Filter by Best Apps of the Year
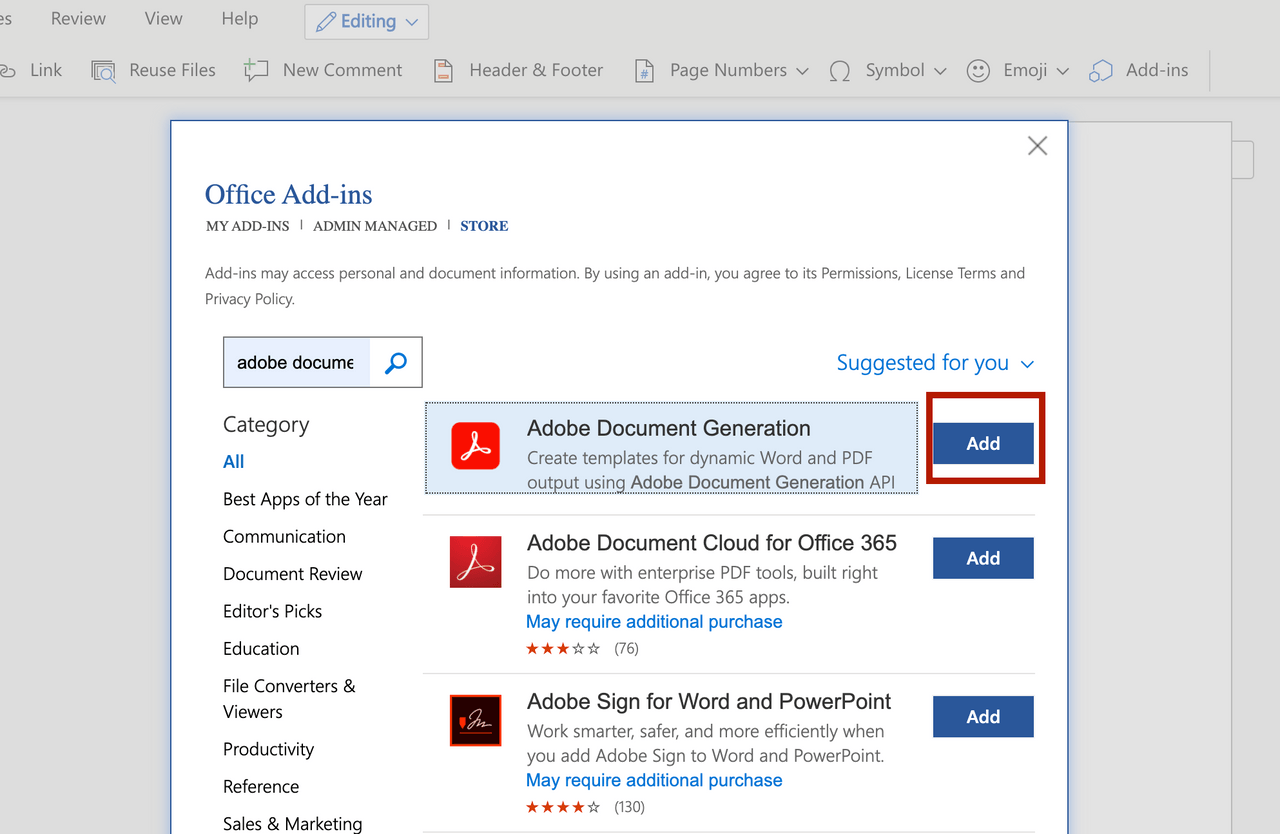The height and width of the screenshot is (834, 1280). (305, 499)
